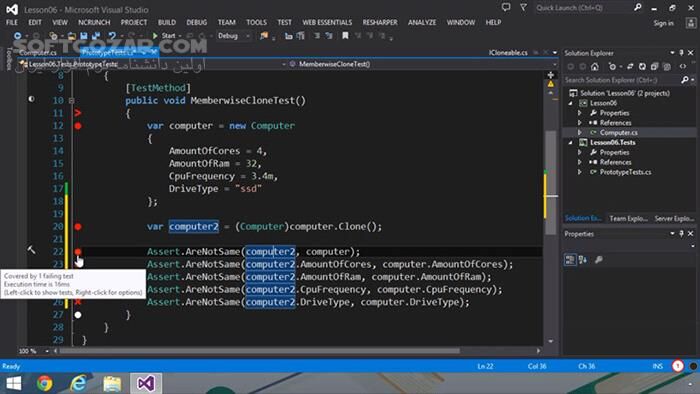Open Google Chrome from the taskbar
This screenshot has height=394, width=700.
click(x=45, y=383)
